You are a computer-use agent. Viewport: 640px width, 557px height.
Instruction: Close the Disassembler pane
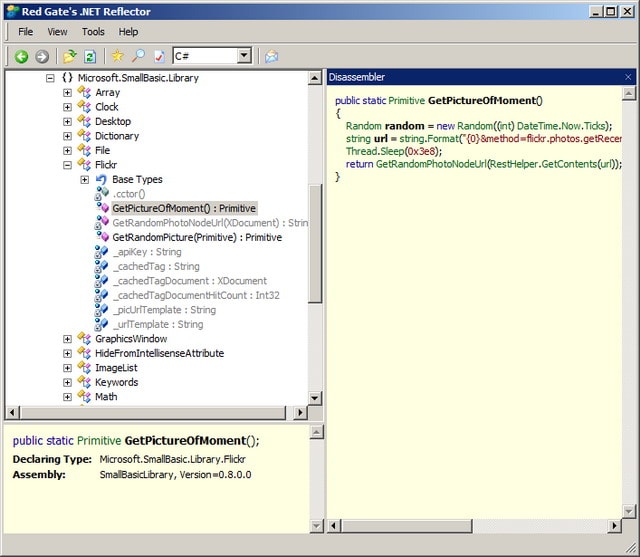click(628, 77)
